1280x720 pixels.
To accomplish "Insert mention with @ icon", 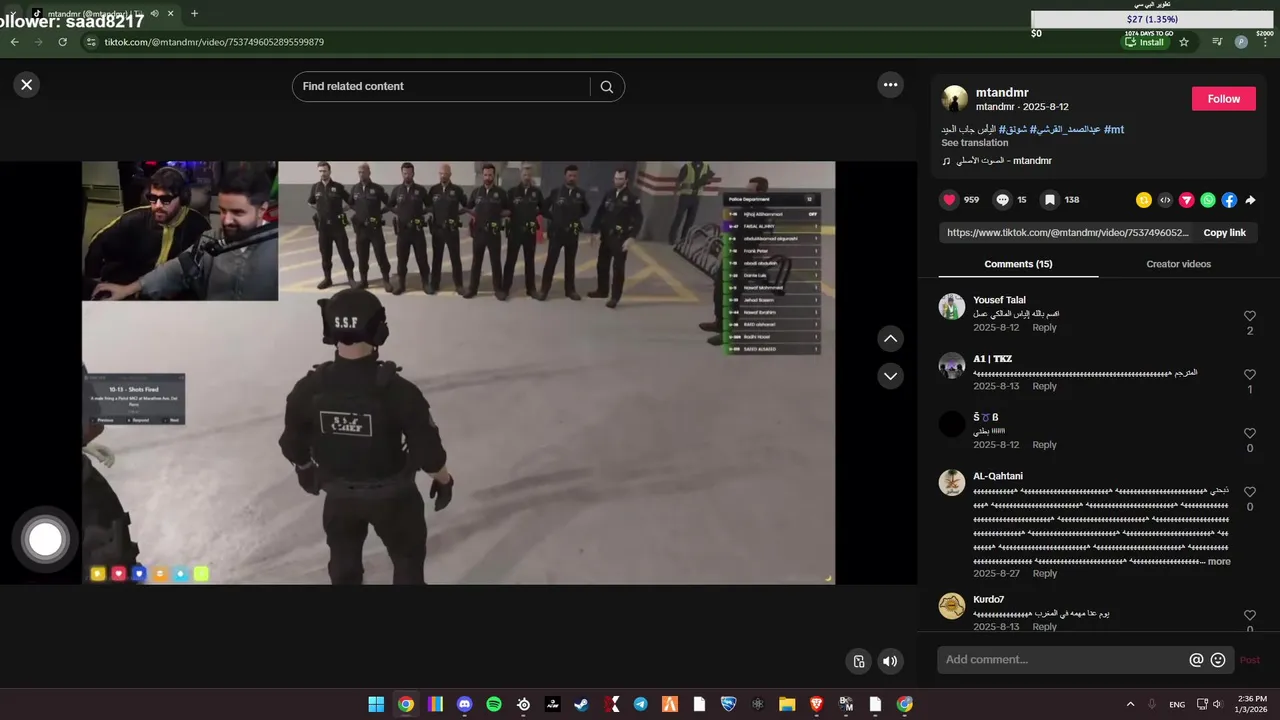I will tap(1196, 660).
